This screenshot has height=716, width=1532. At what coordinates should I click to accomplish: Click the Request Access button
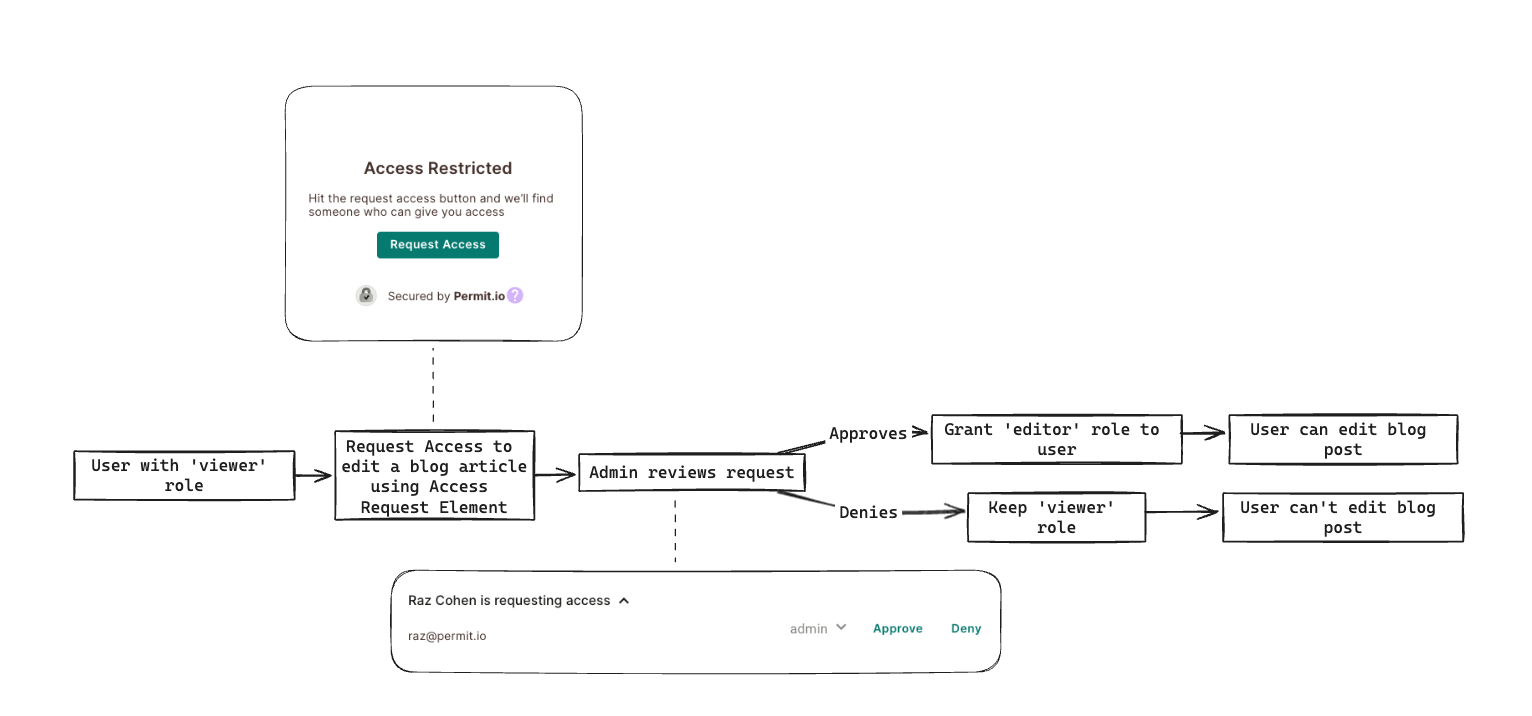coord(437,245)
